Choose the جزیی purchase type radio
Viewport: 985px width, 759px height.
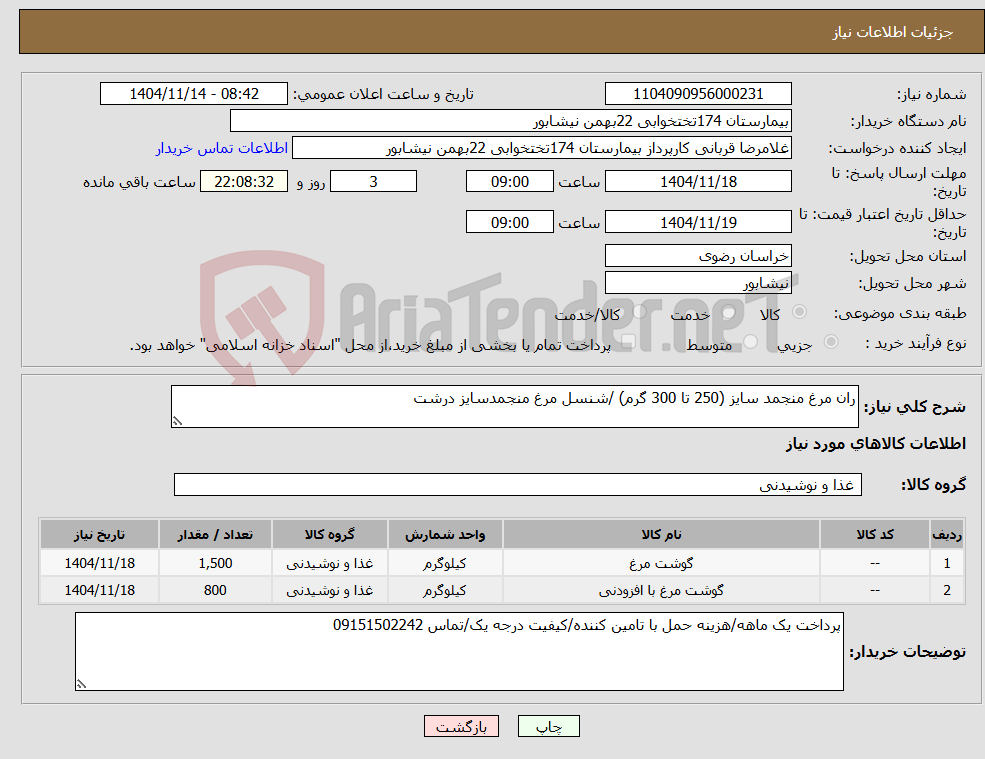(x=830, y=342)
